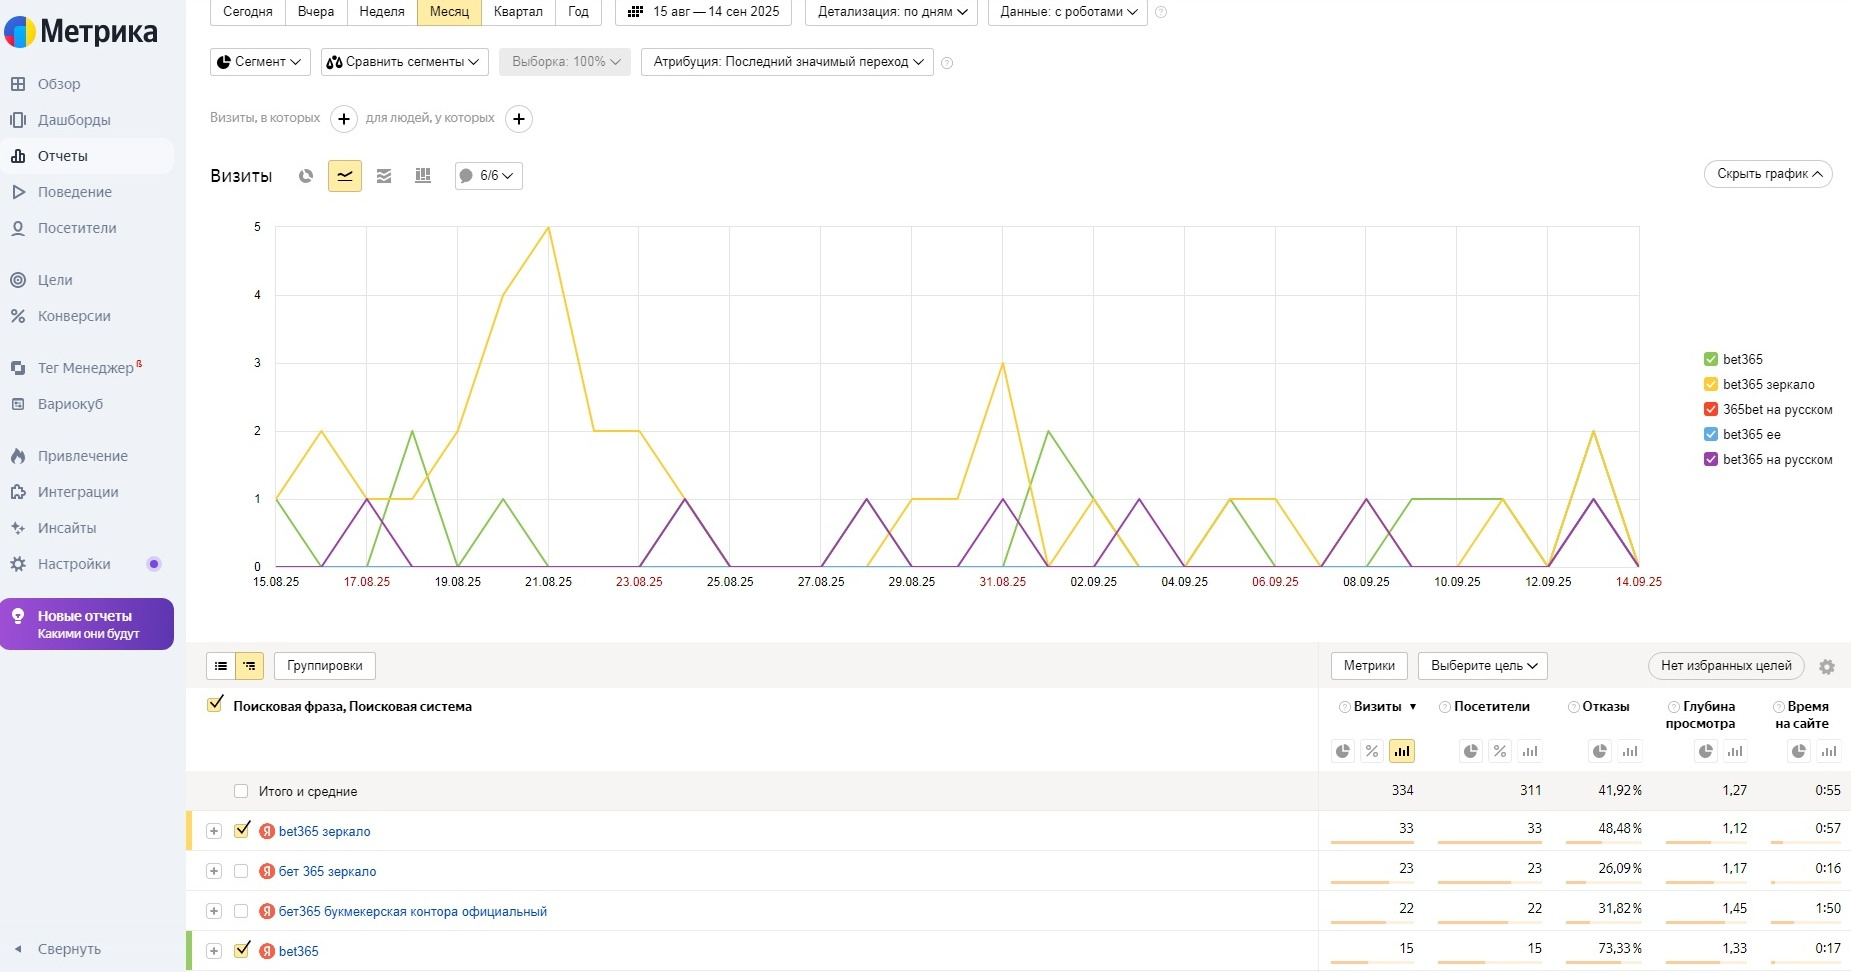Check бет365 букмекерская контора row checkbox
This screenshot has width=1851, height=972.
(x=241, y=911)
